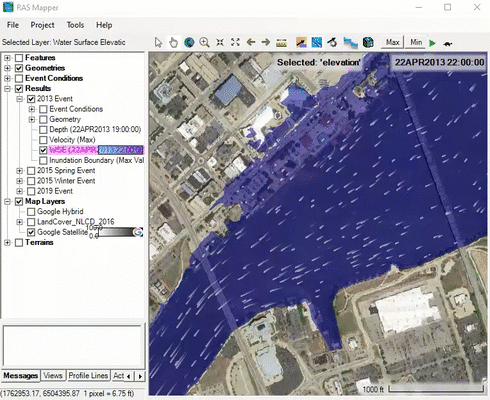Go to the next view with the forward arrow
Image resolution: width=490 pixels, height=400 pixels.
(x=266, y=42)
